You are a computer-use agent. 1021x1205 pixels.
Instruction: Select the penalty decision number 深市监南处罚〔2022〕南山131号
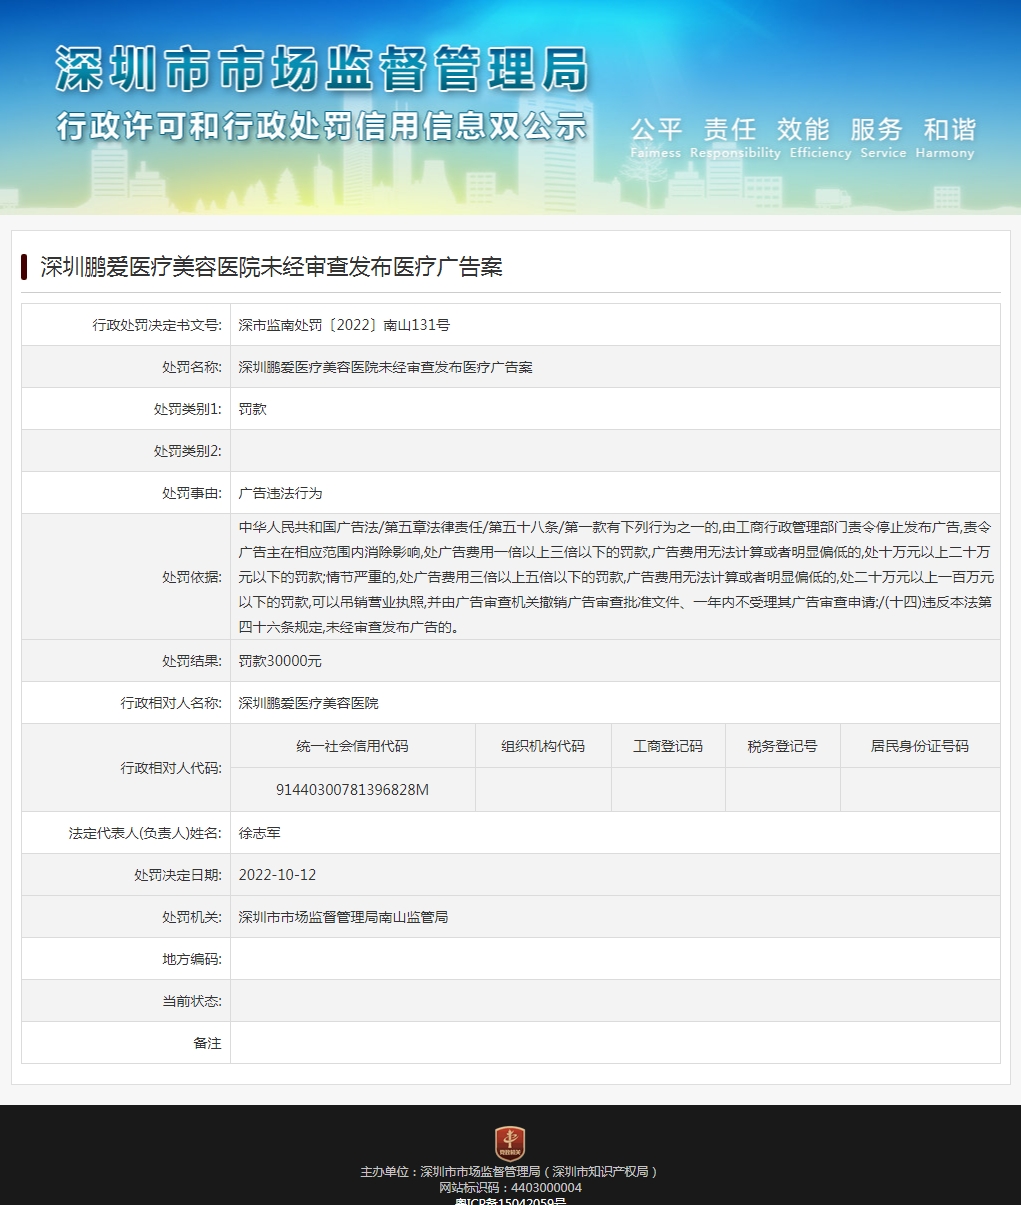coord(342,323)
